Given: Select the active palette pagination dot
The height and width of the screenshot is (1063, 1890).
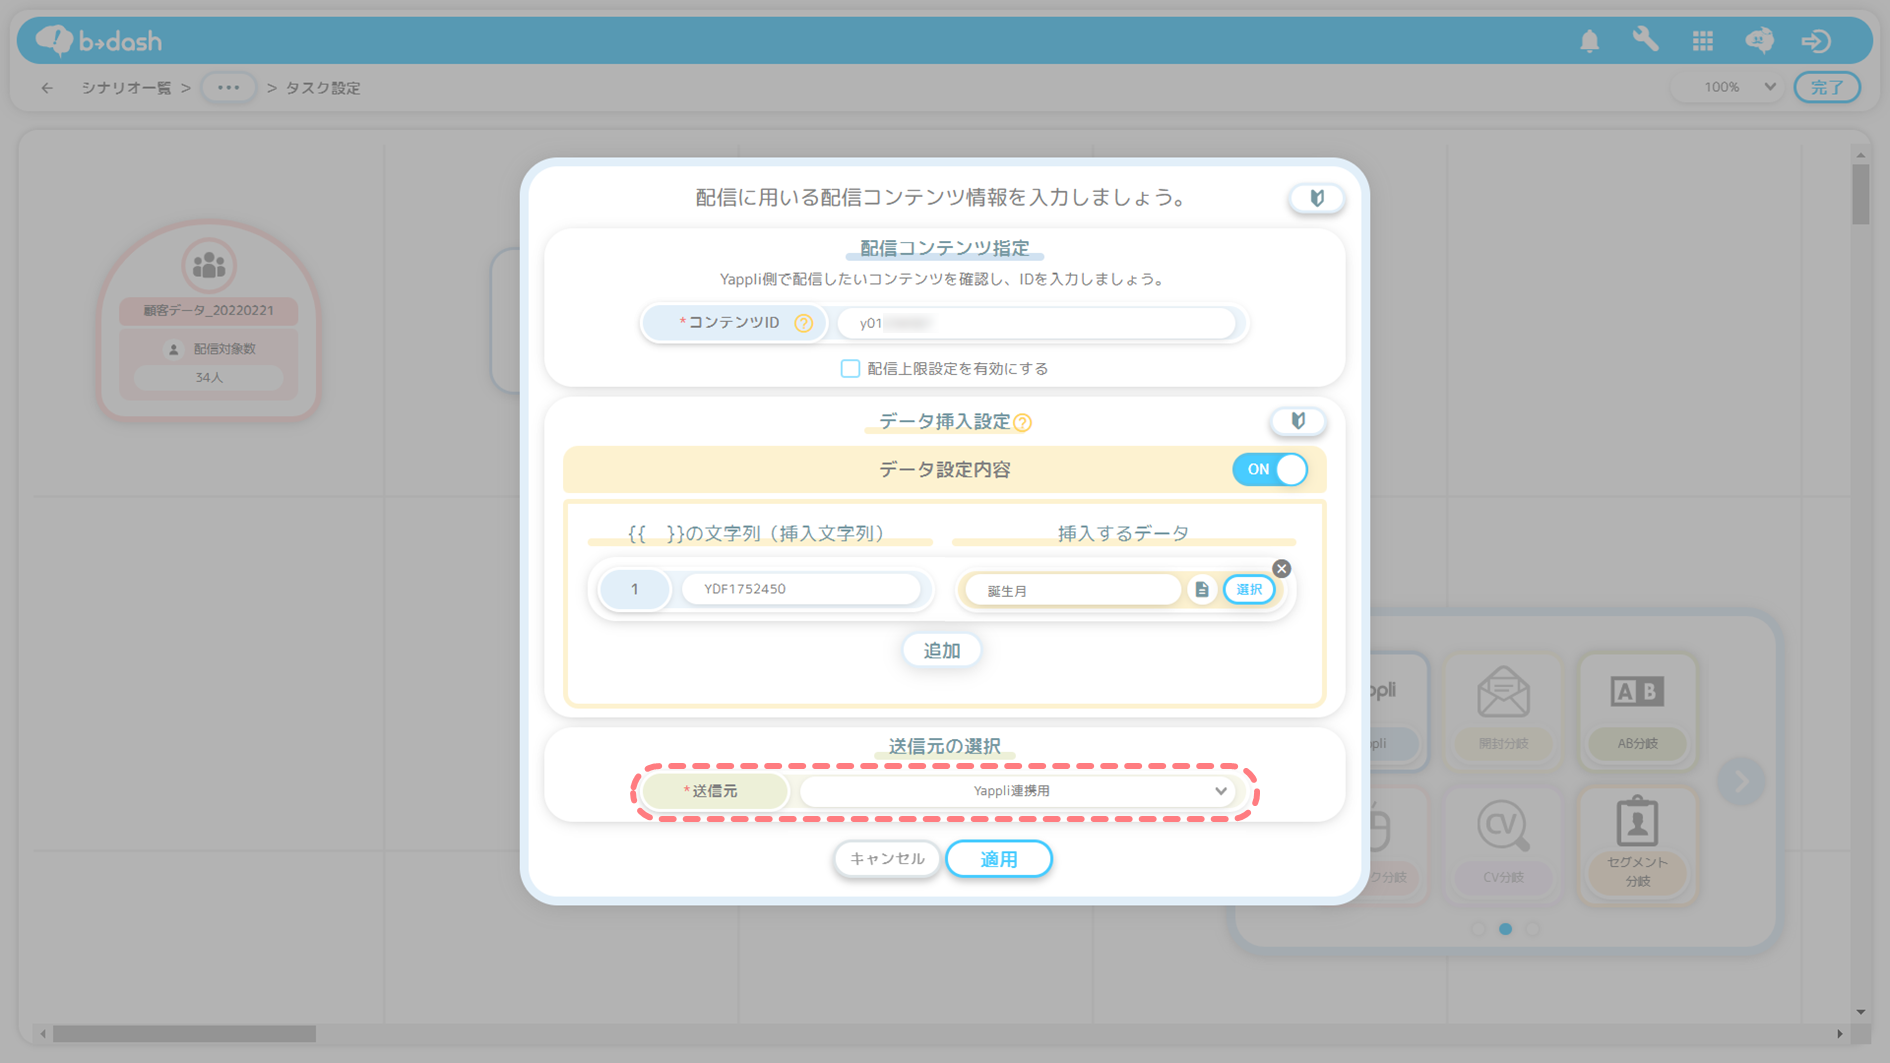Looking at the screenshot, I should (1505, 929).
